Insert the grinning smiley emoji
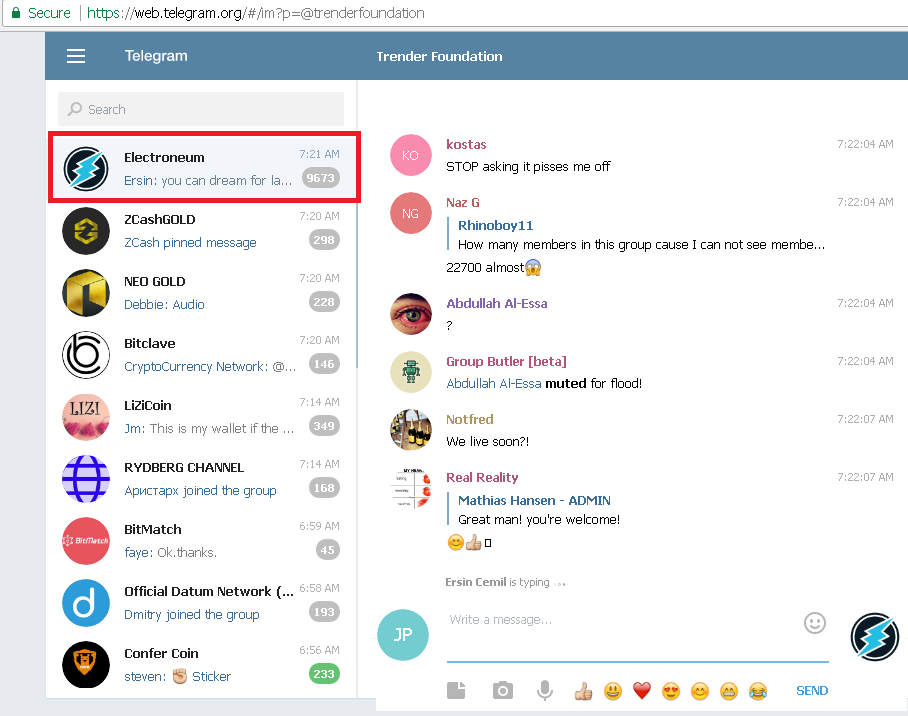 (613, 691)
